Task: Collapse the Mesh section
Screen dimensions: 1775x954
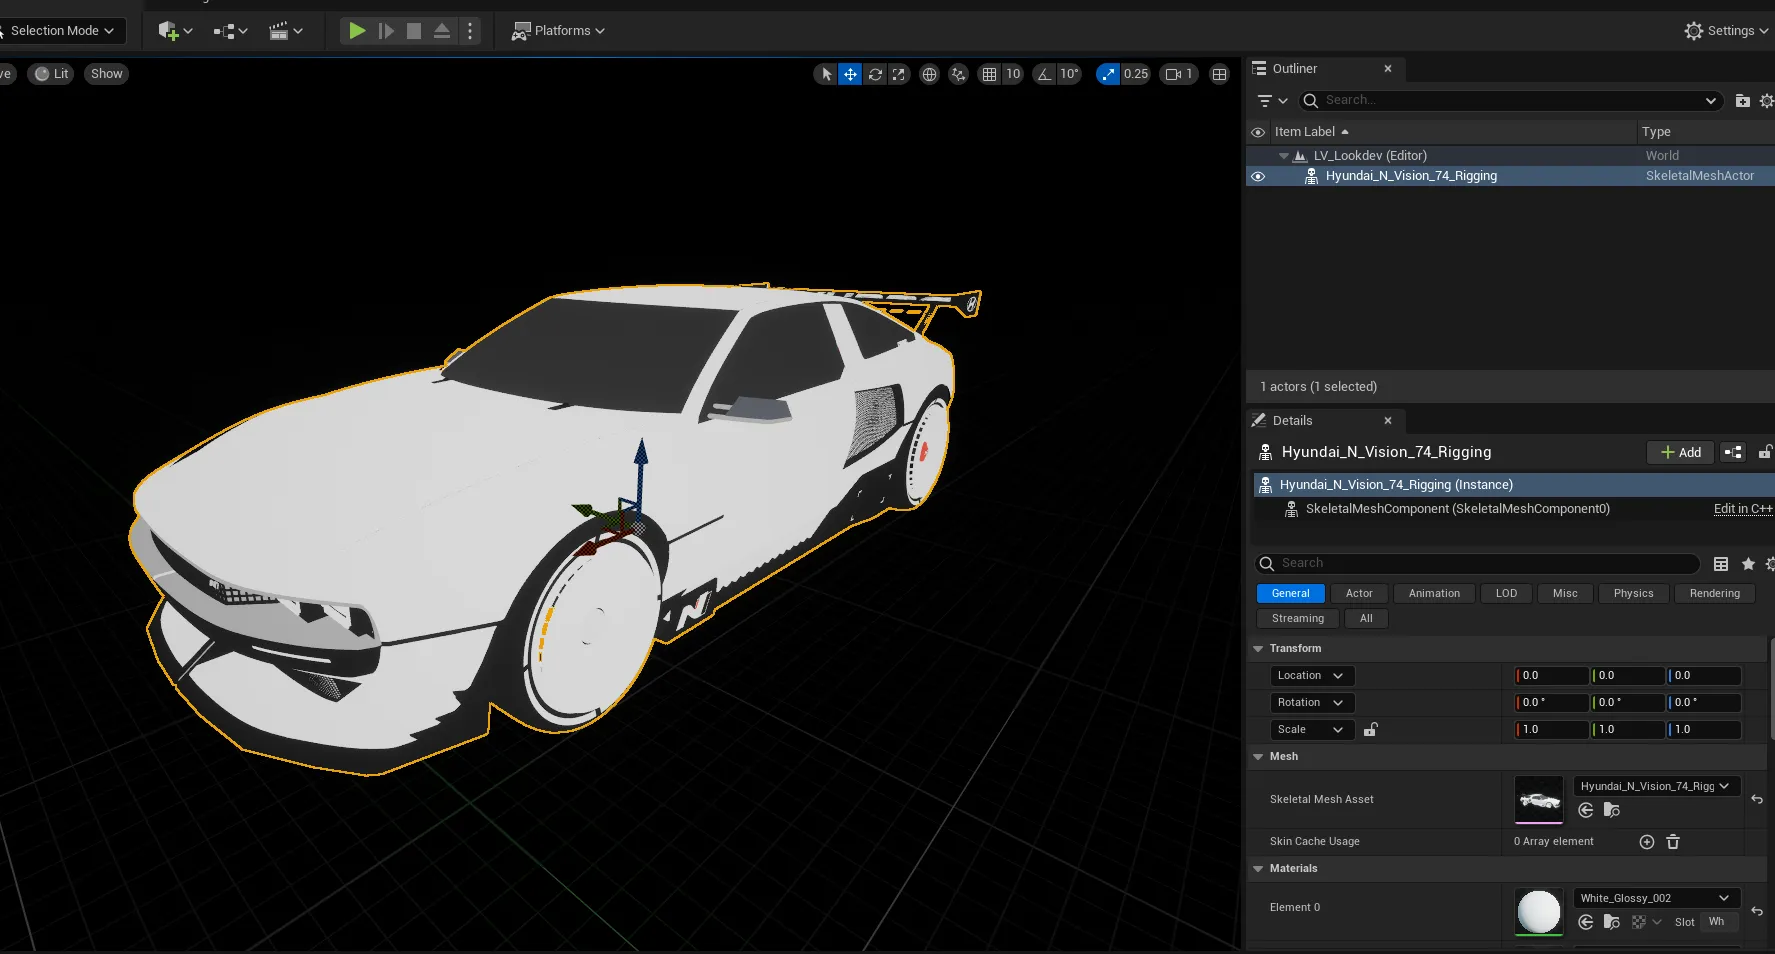Action: pyautogui.click(x=1258, y=757)
